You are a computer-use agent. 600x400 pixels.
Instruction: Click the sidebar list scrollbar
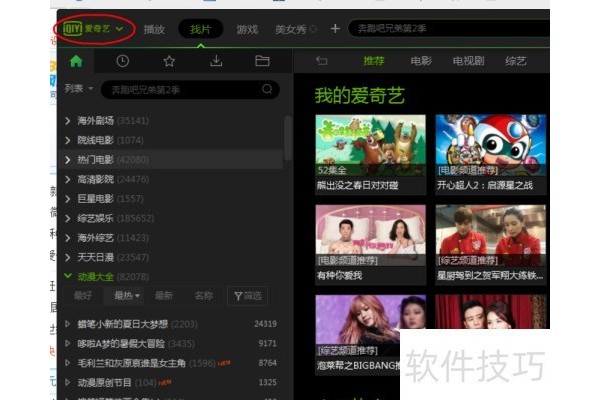point(288,139)
